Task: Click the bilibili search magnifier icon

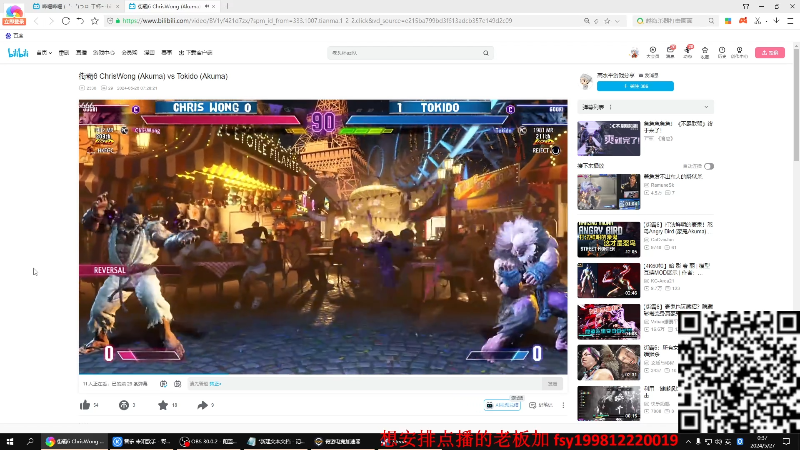Action: [x=486, y=53]
